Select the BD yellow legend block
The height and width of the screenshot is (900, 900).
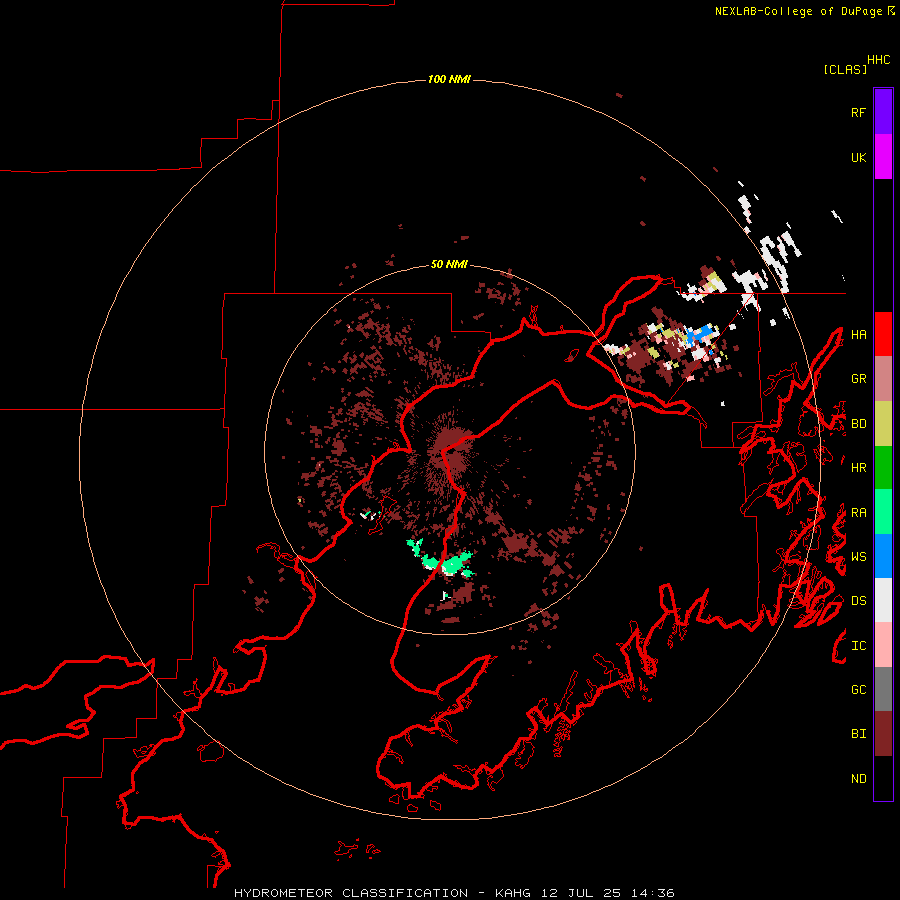tap(883, 424)
